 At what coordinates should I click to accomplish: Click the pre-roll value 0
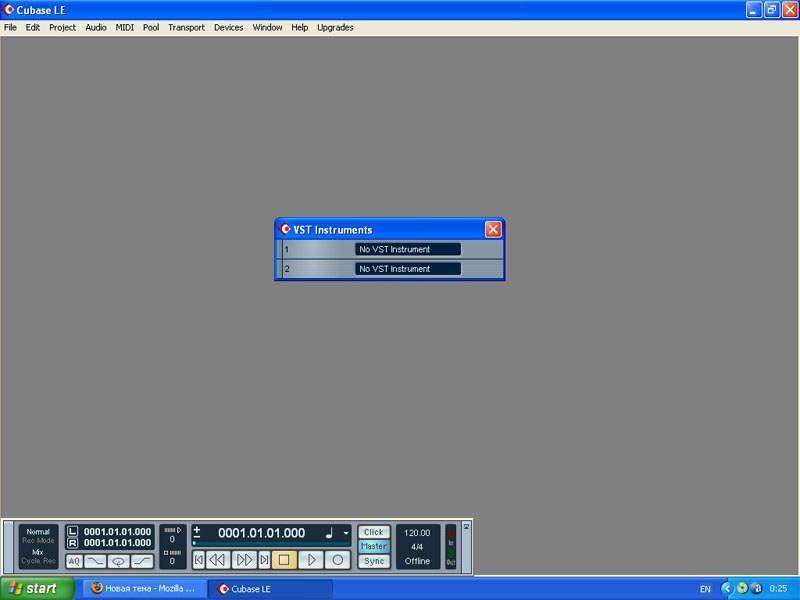[172, 539]
